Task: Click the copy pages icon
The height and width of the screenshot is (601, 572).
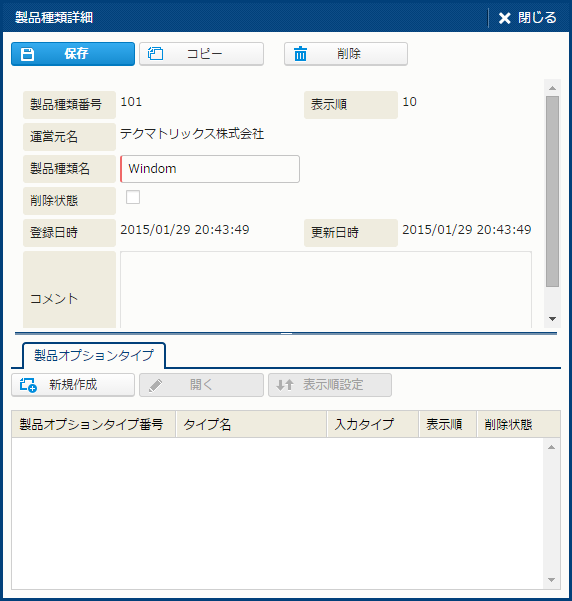Action: pyautogui.click(x=156, y=54)
